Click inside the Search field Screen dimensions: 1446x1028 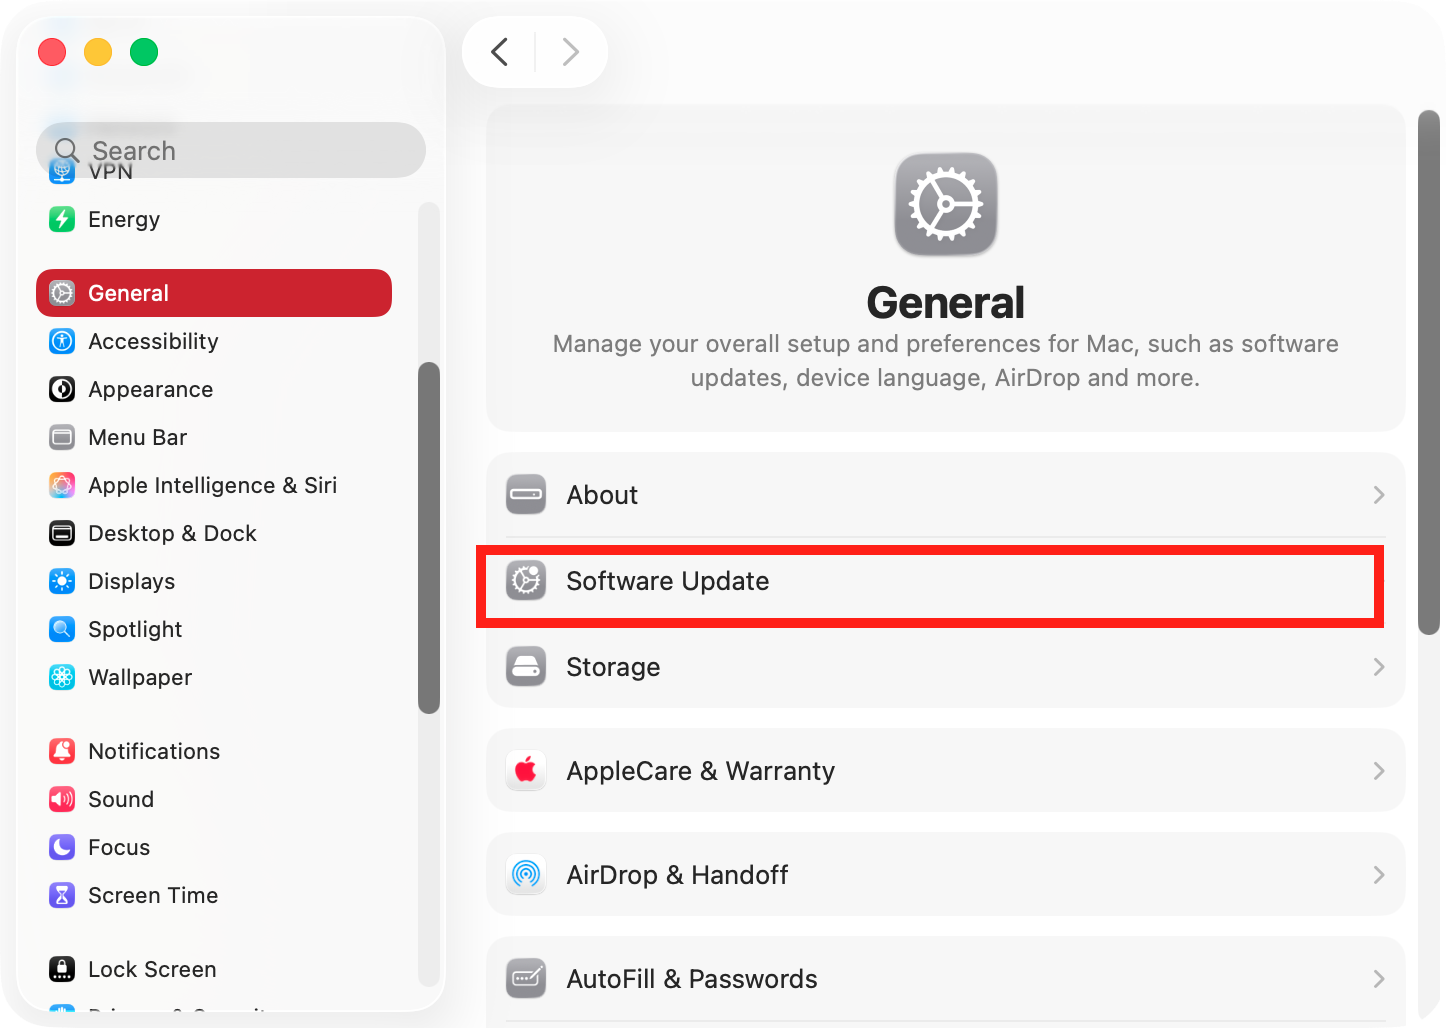tap(230, 150)
